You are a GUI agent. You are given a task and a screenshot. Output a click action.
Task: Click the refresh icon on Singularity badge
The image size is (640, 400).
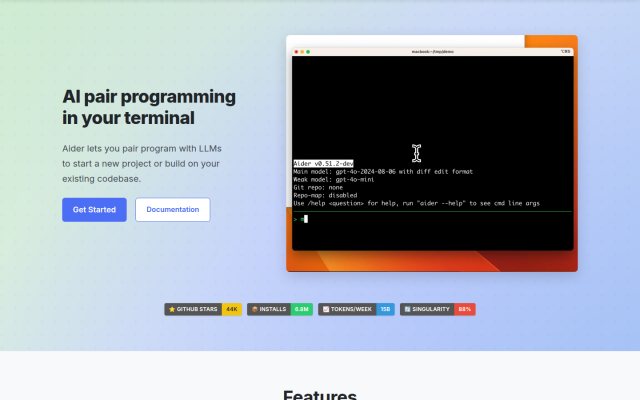coord(407,309)
